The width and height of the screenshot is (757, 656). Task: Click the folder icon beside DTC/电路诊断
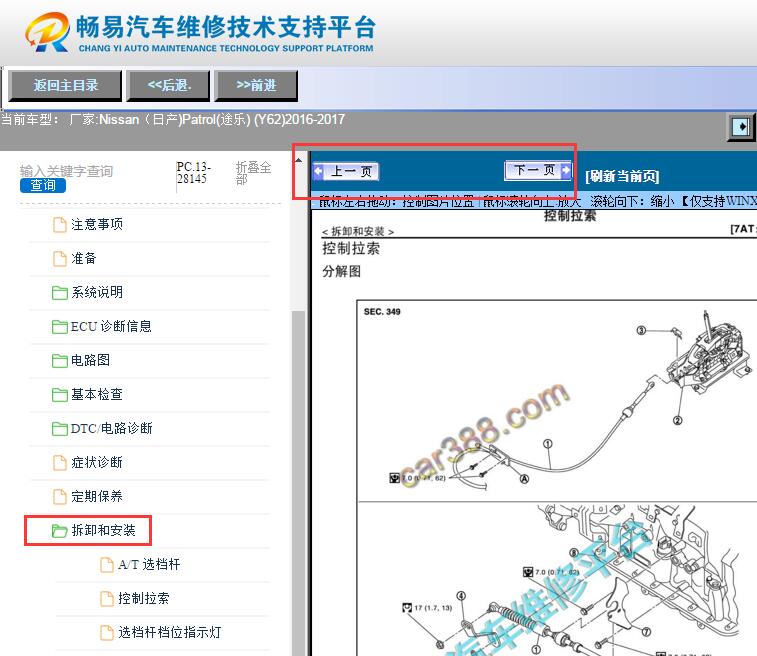pyautogui.click(x=59, y=429)
